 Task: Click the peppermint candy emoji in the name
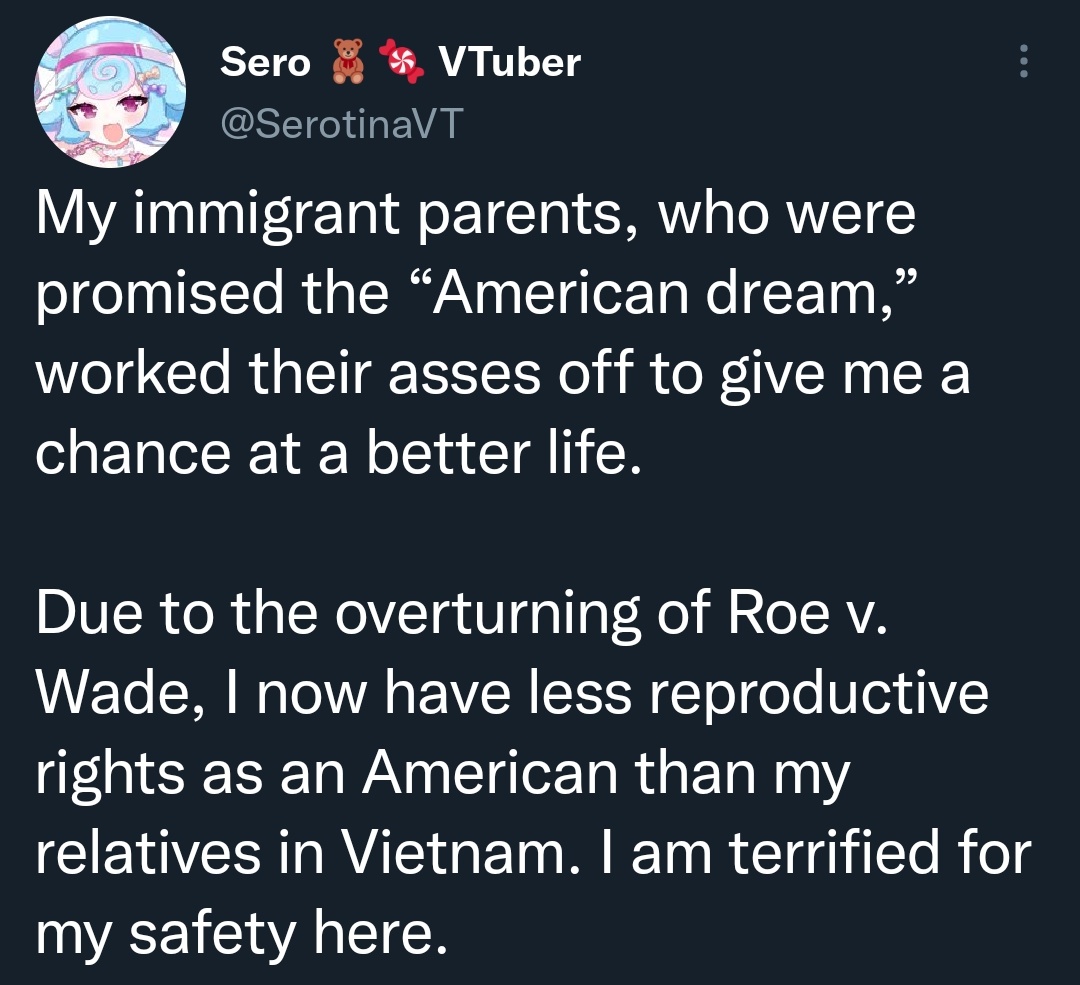click(x=407, y=61)
